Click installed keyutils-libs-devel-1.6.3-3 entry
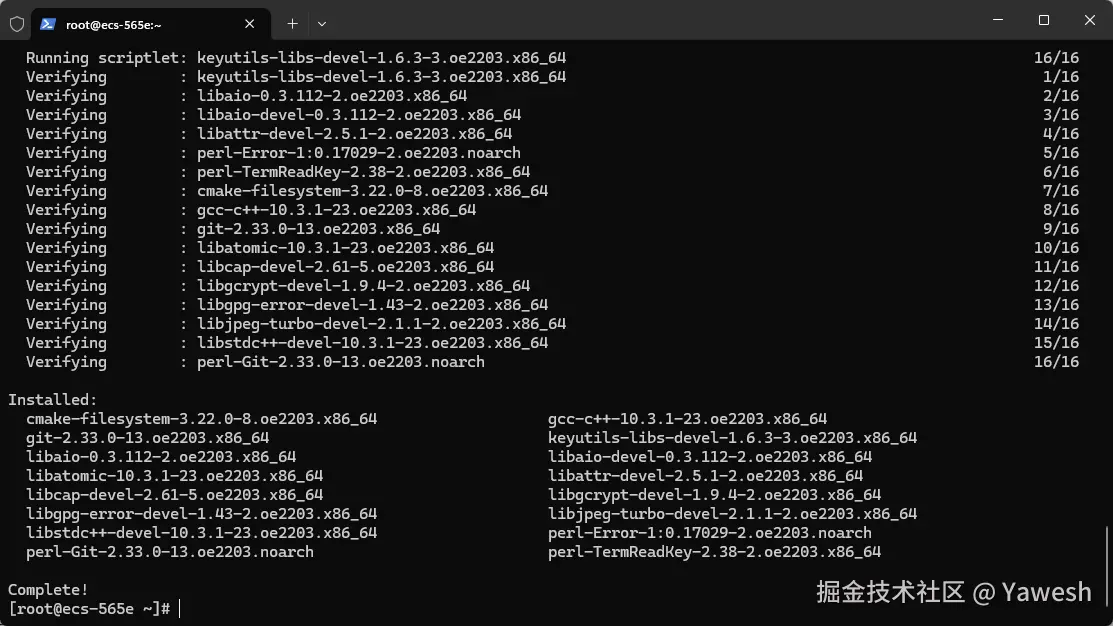1113x626 pixels. 733,438
